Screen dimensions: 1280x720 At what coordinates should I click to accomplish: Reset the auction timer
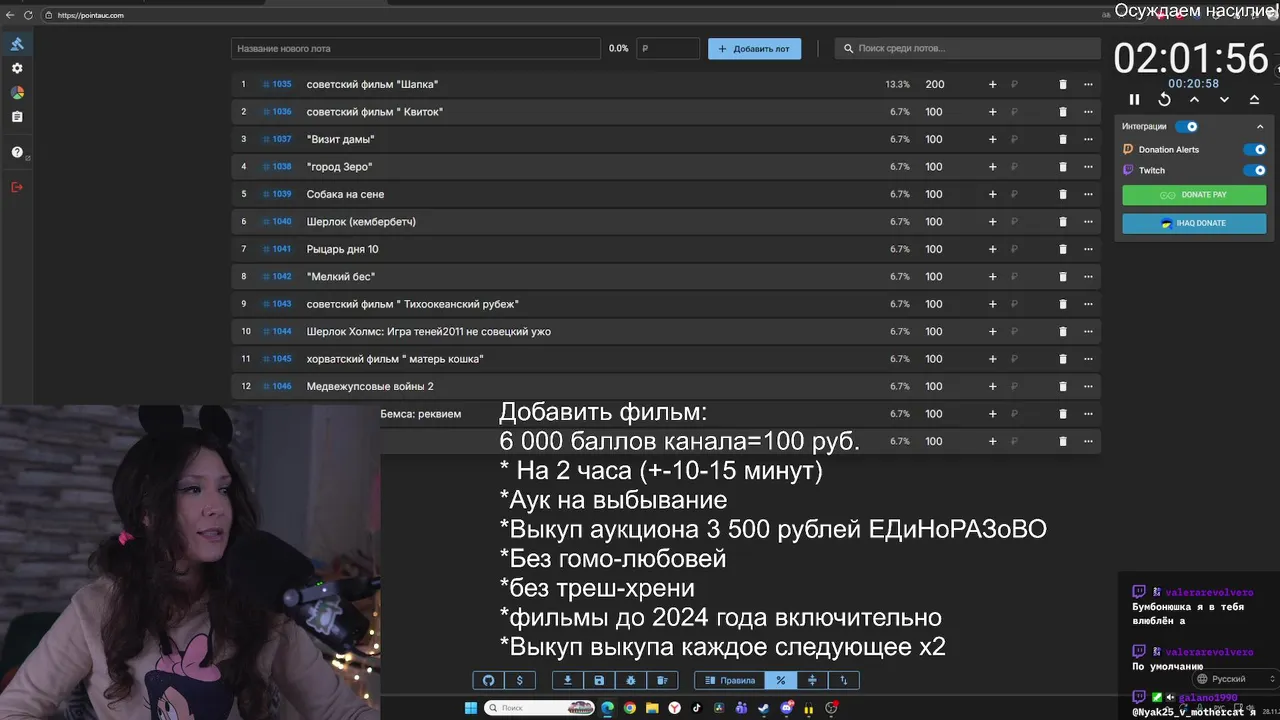click(1164, 99)
